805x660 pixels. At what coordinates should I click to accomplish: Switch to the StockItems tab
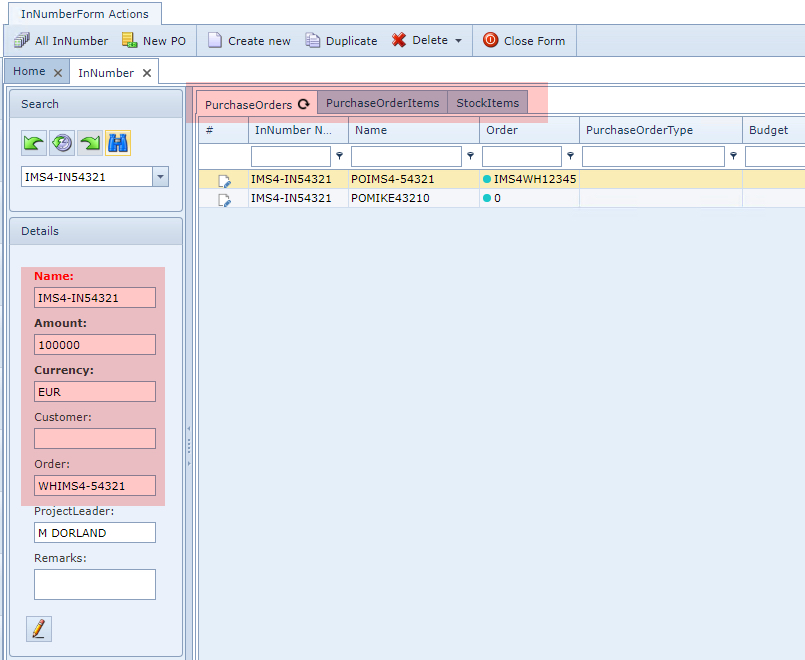pos(487,103)
